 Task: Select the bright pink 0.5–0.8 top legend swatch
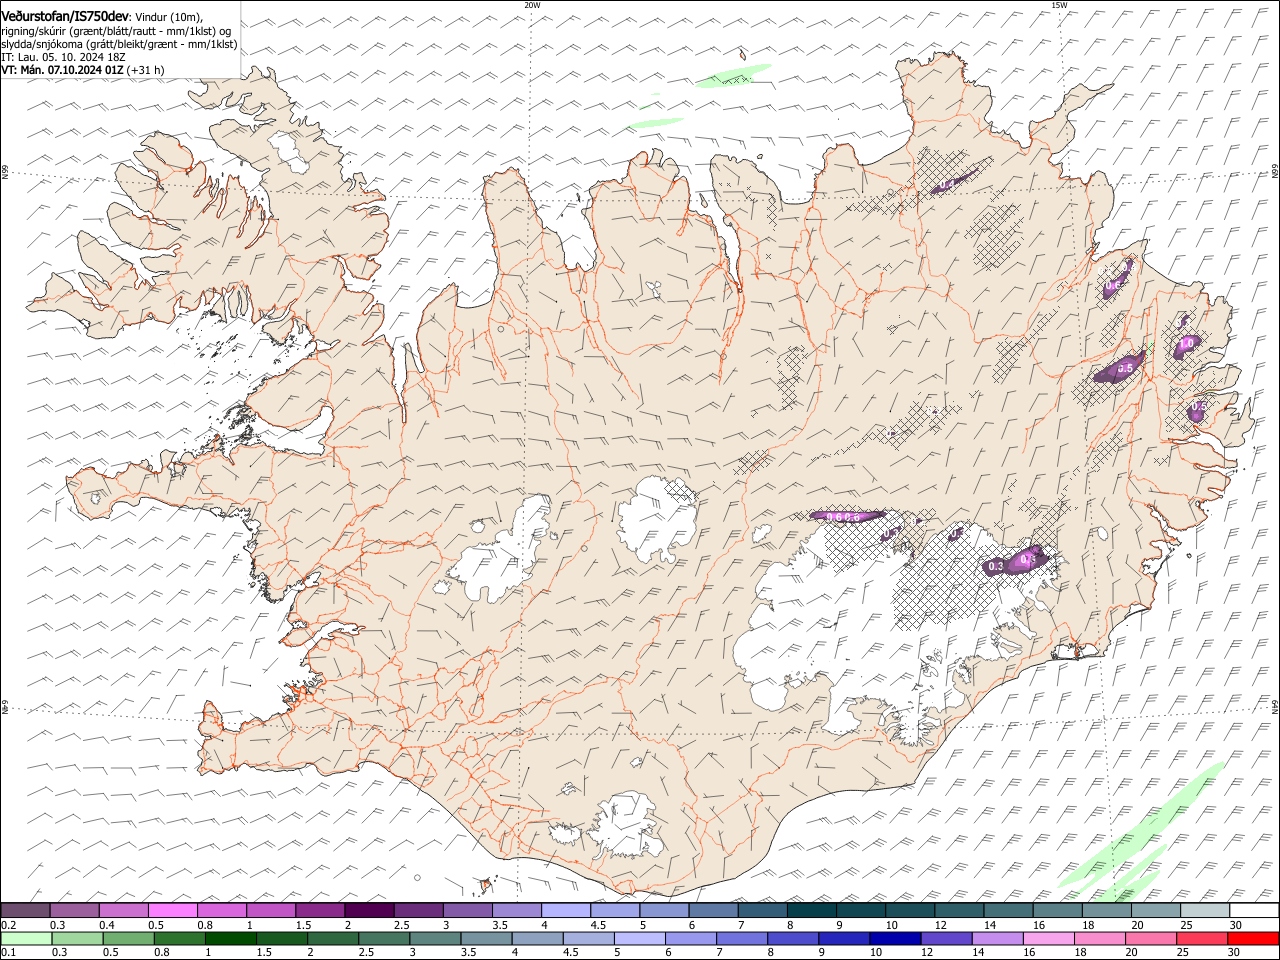pyautogui.click(x=172, y=910)
